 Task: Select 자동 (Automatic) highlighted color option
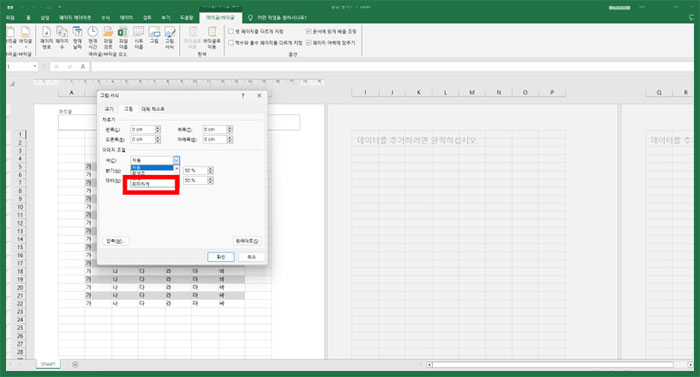click(x=152, y=168)
